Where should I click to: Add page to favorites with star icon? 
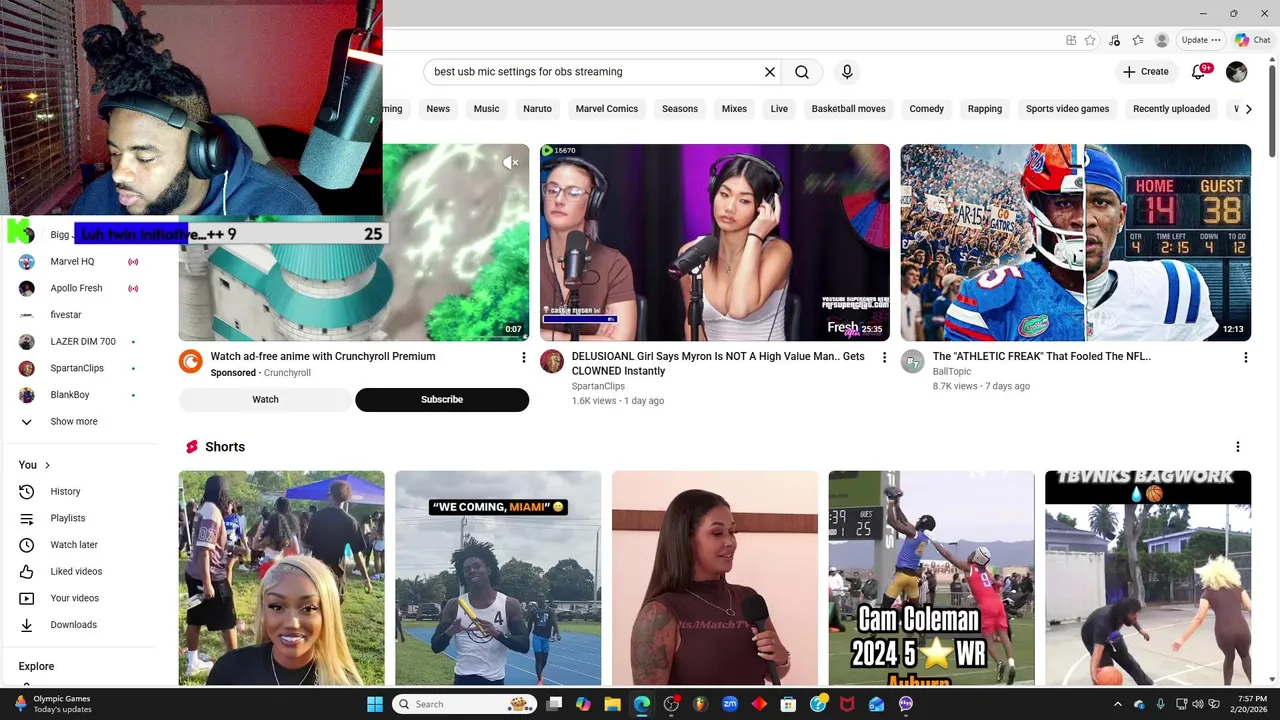pyautogui.click(x=1090, y=40)
